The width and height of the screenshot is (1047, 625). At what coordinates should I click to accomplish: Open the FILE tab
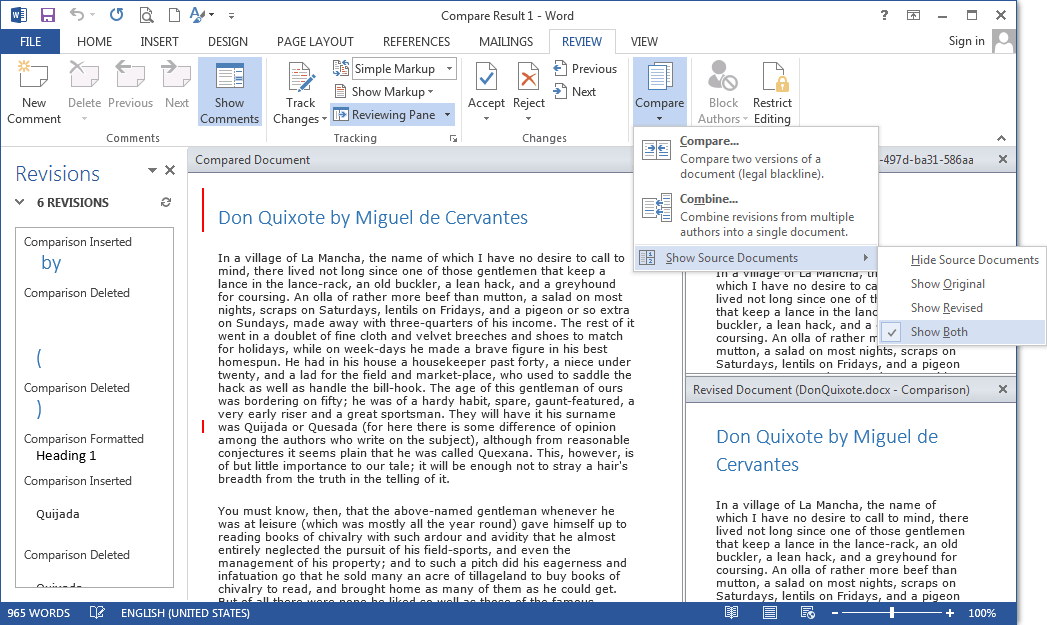30,41
